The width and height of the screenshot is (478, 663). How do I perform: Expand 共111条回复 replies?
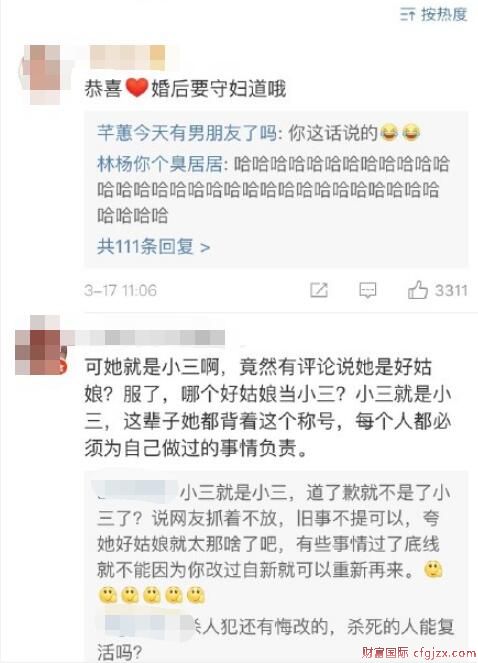pyautogui.click(x=154, y=247)
